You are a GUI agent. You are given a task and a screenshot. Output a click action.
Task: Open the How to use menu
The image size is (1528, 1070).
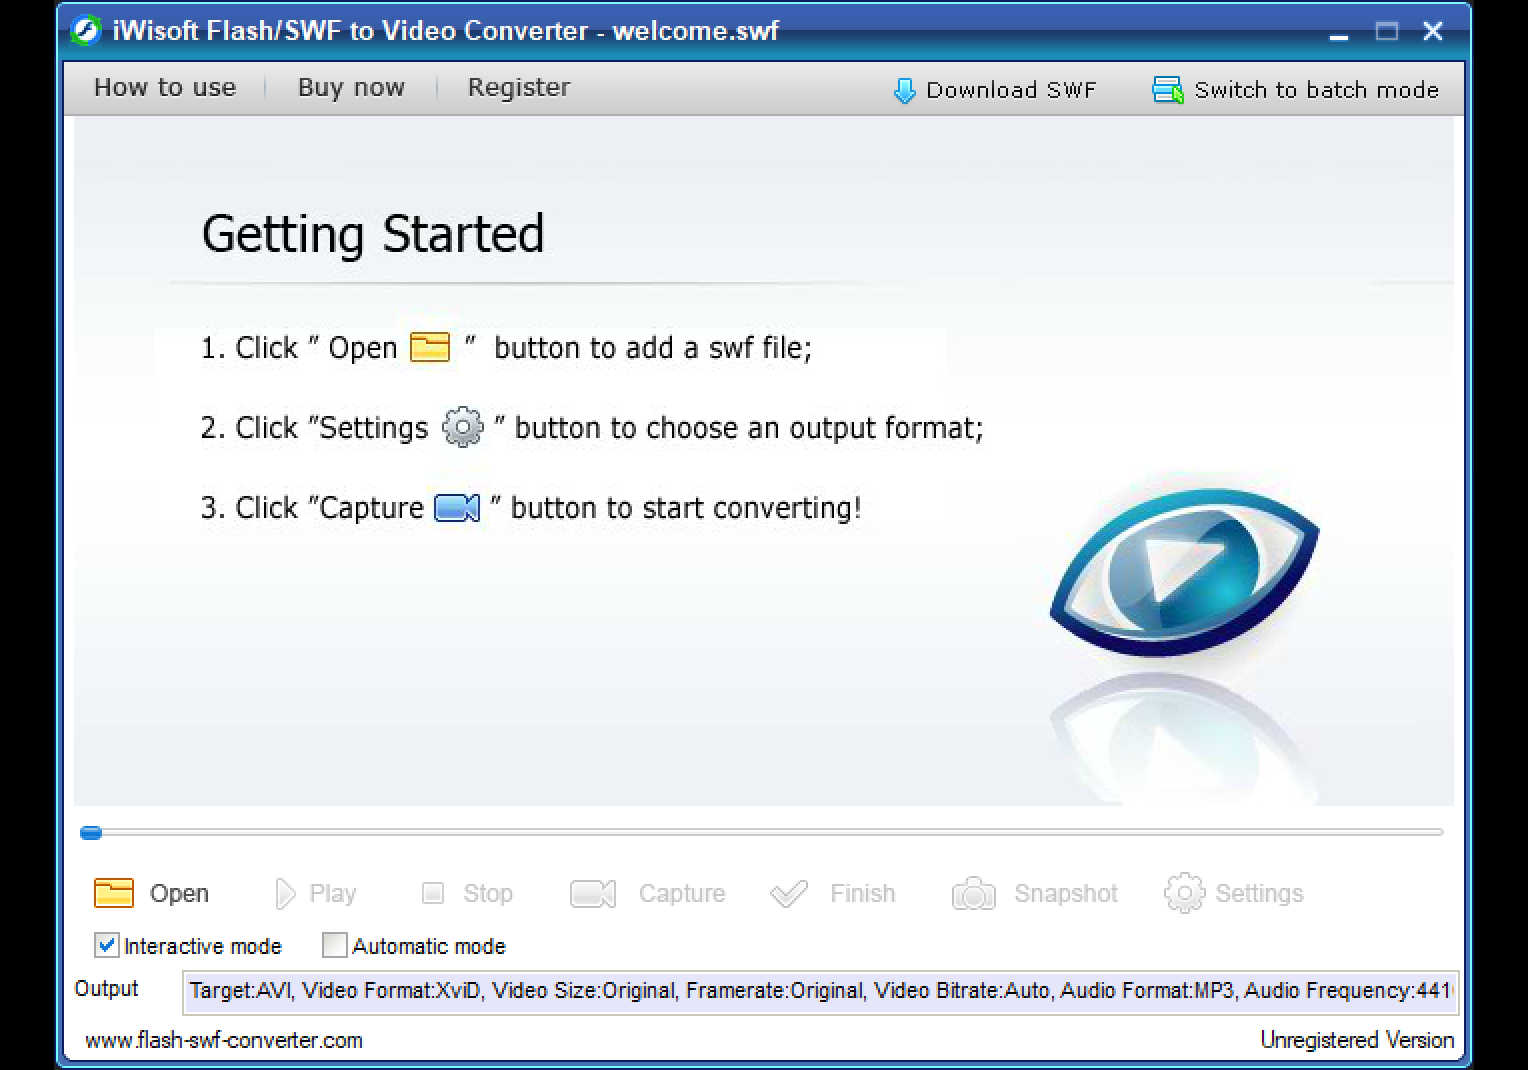pos(165,88)
